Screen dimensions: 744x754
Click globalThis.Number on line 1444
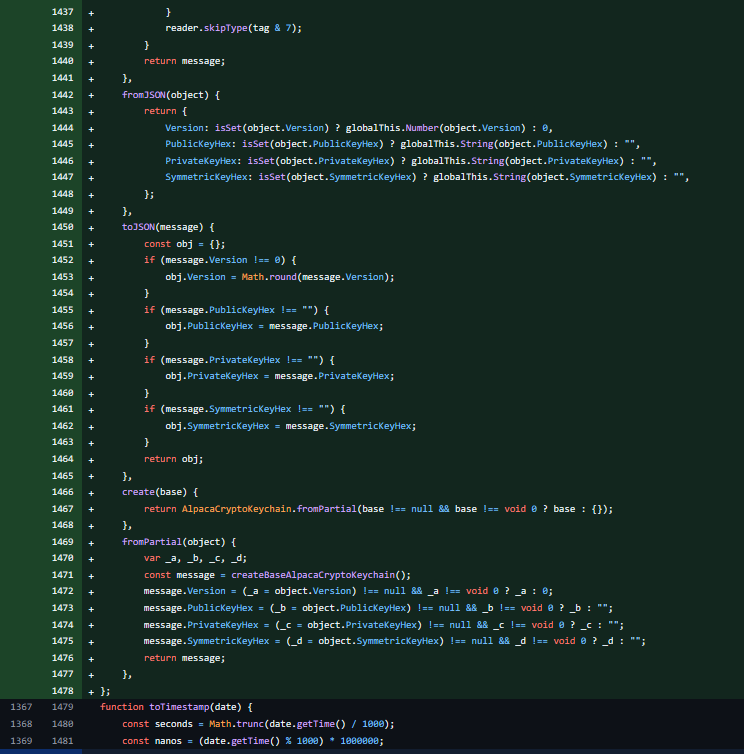coord(392,128)
